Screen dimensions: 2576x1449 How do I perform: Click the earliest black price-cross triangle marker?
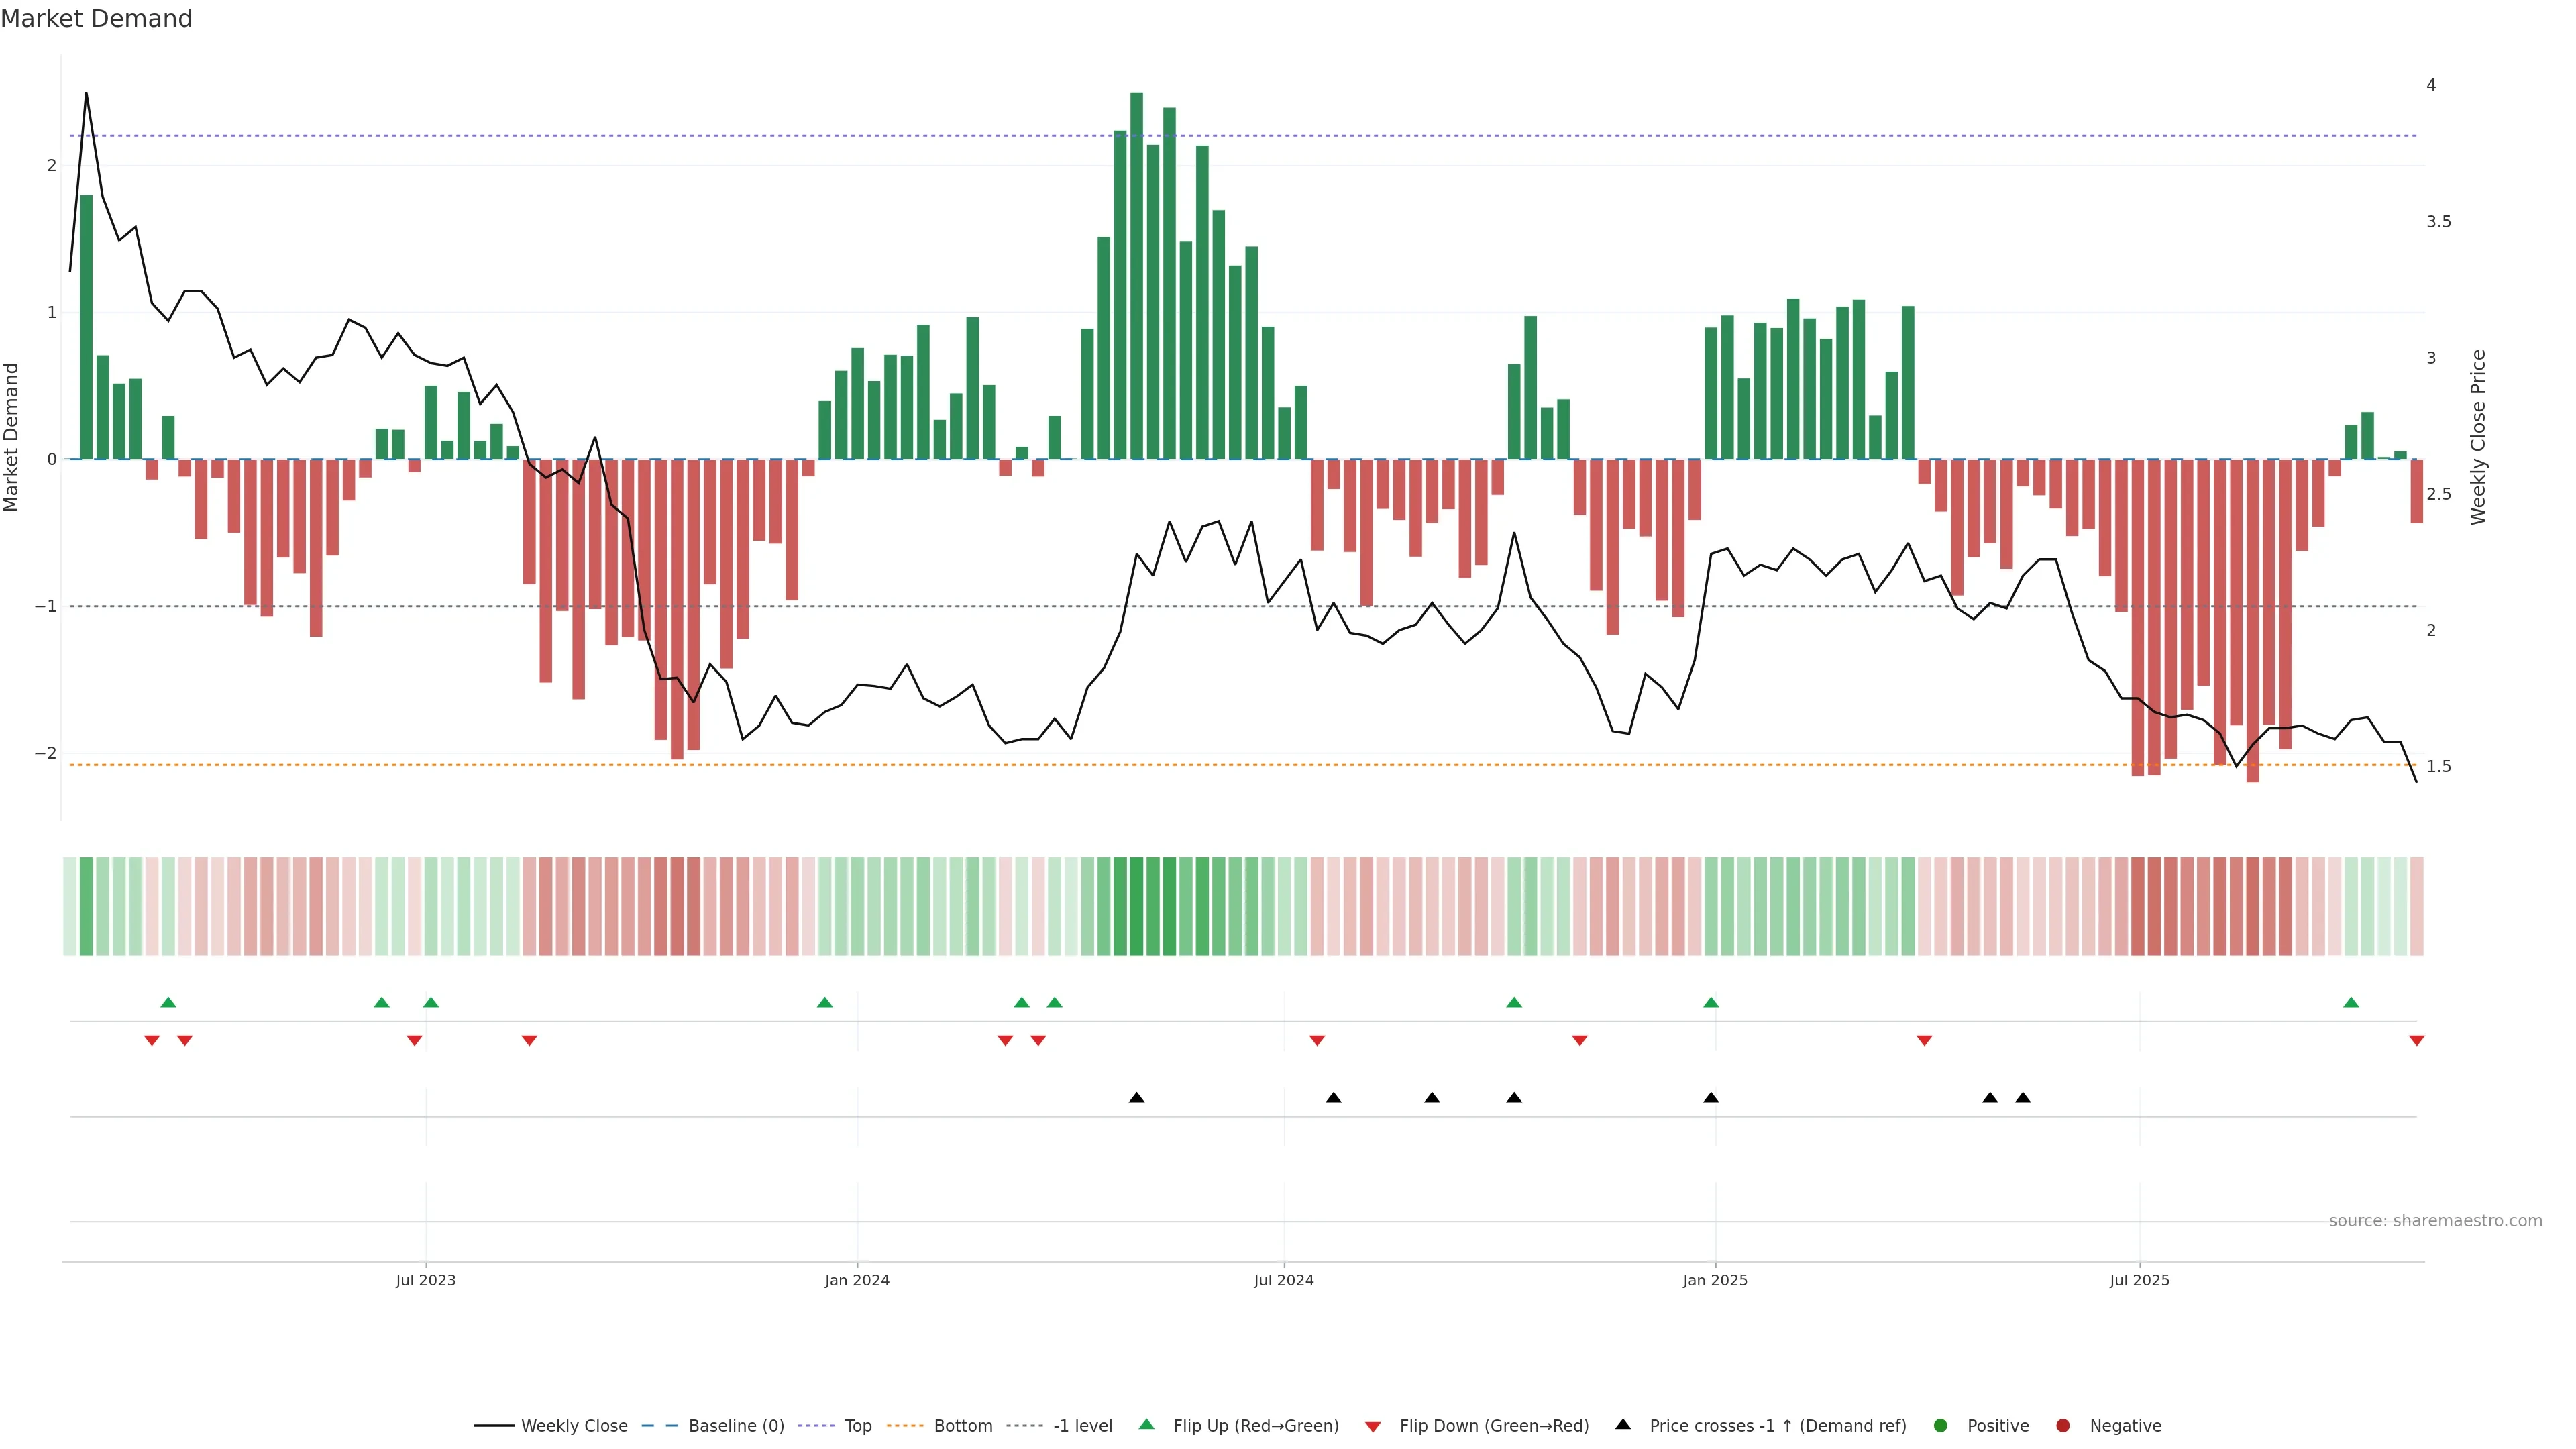tap(1136, 1098)
